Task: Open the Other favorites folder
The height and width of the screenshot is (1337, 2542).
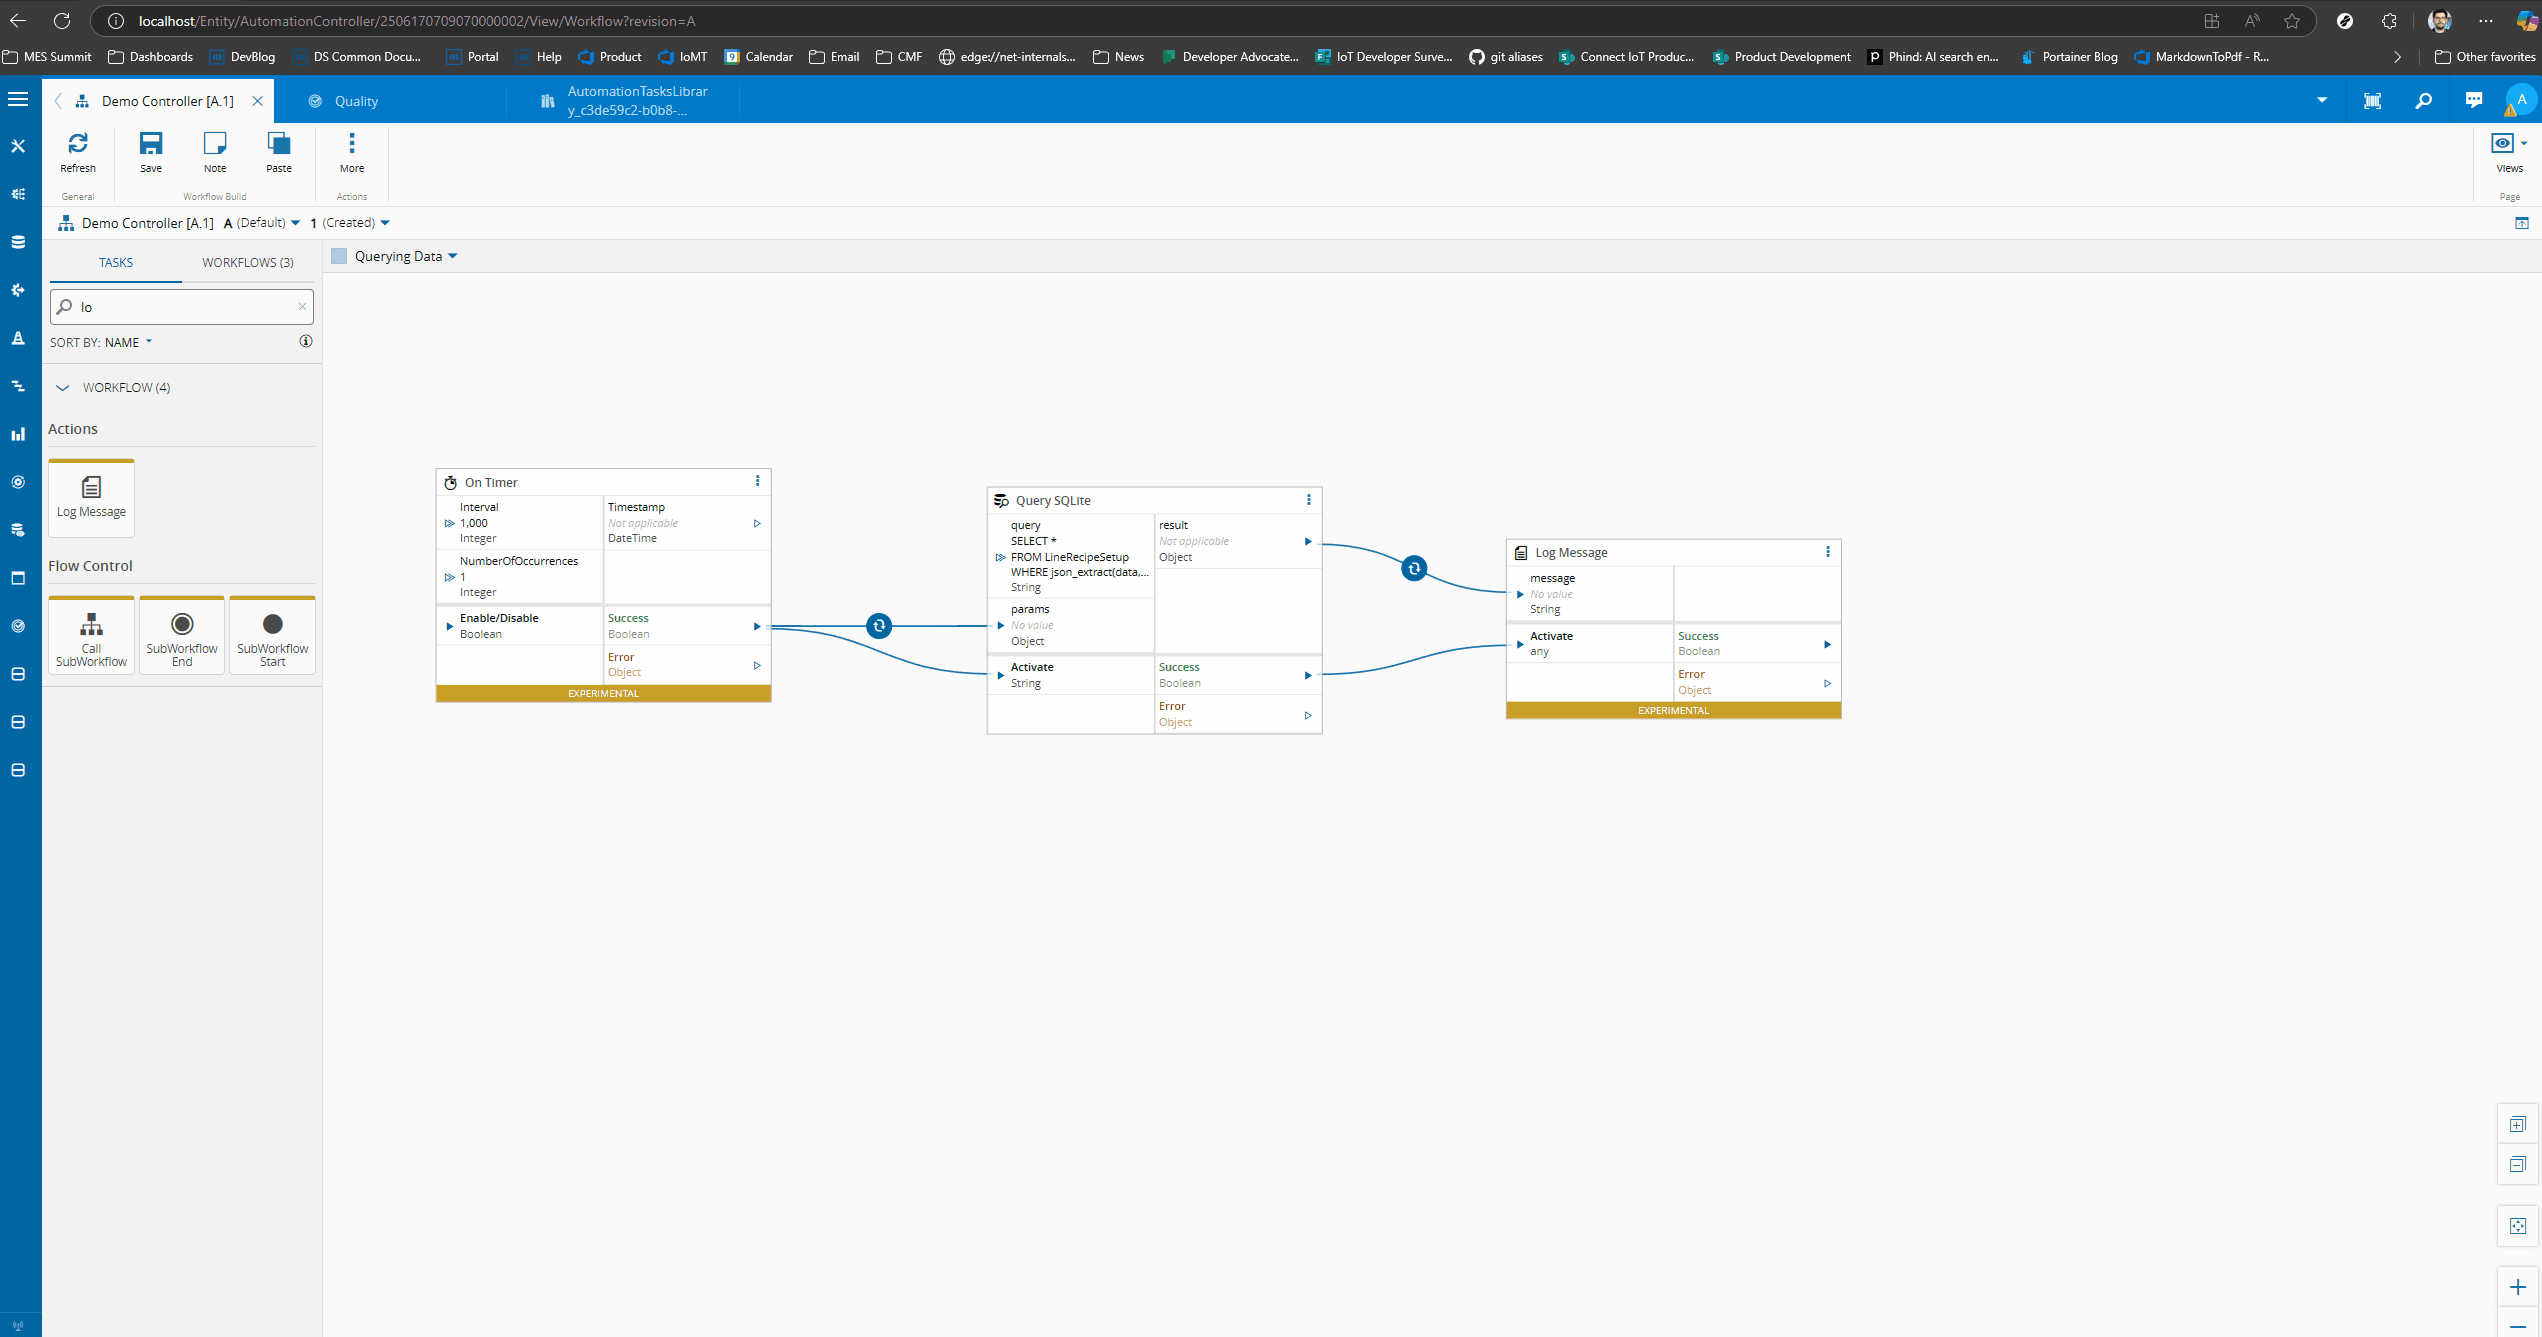Action: pyautogui.click(x=2485, y=57)
